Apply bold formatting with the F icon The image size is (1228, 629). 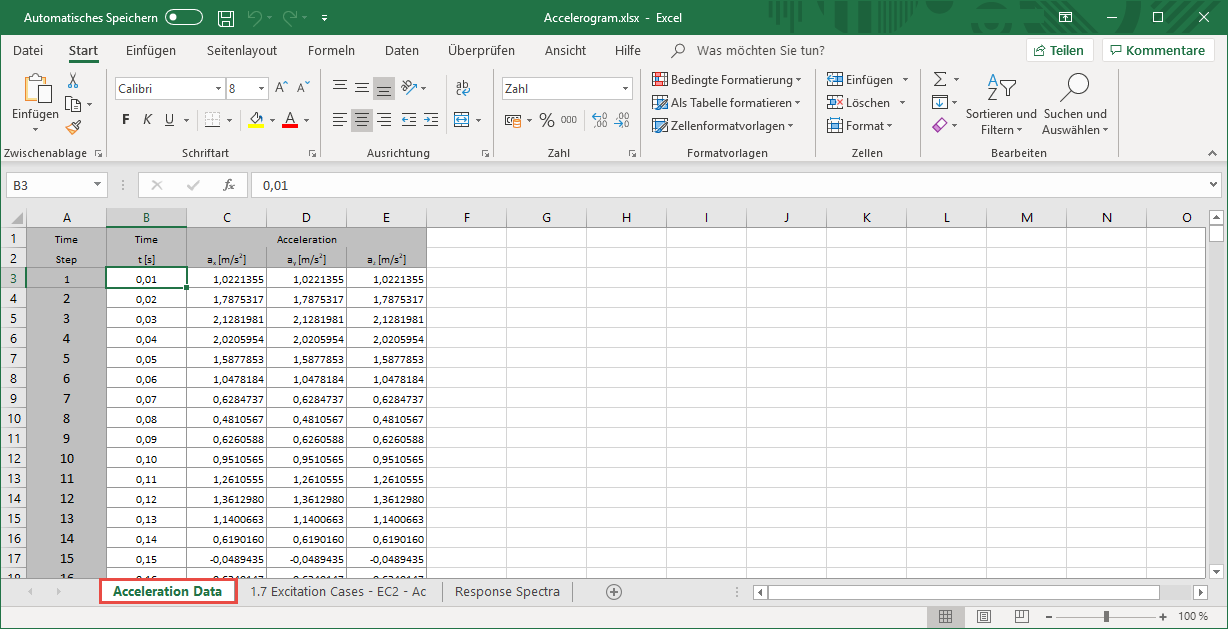pos(124,119)
